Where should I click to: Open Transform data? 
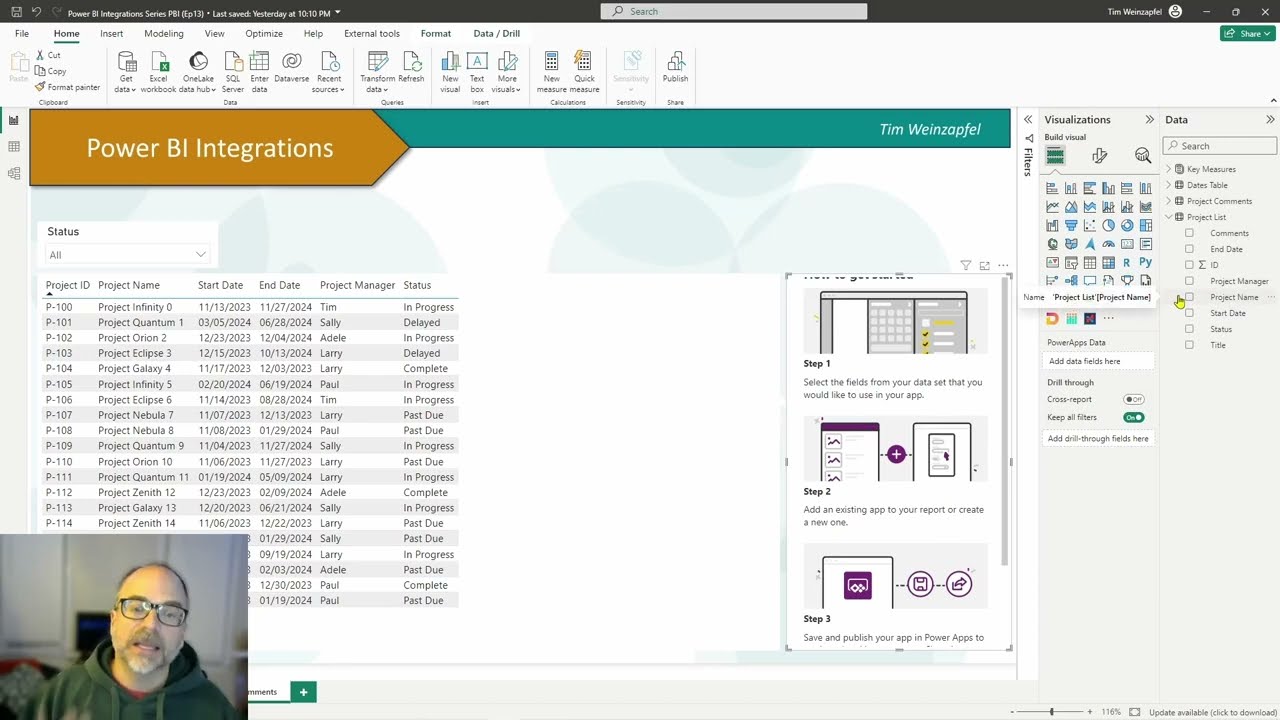pos(377,71)
